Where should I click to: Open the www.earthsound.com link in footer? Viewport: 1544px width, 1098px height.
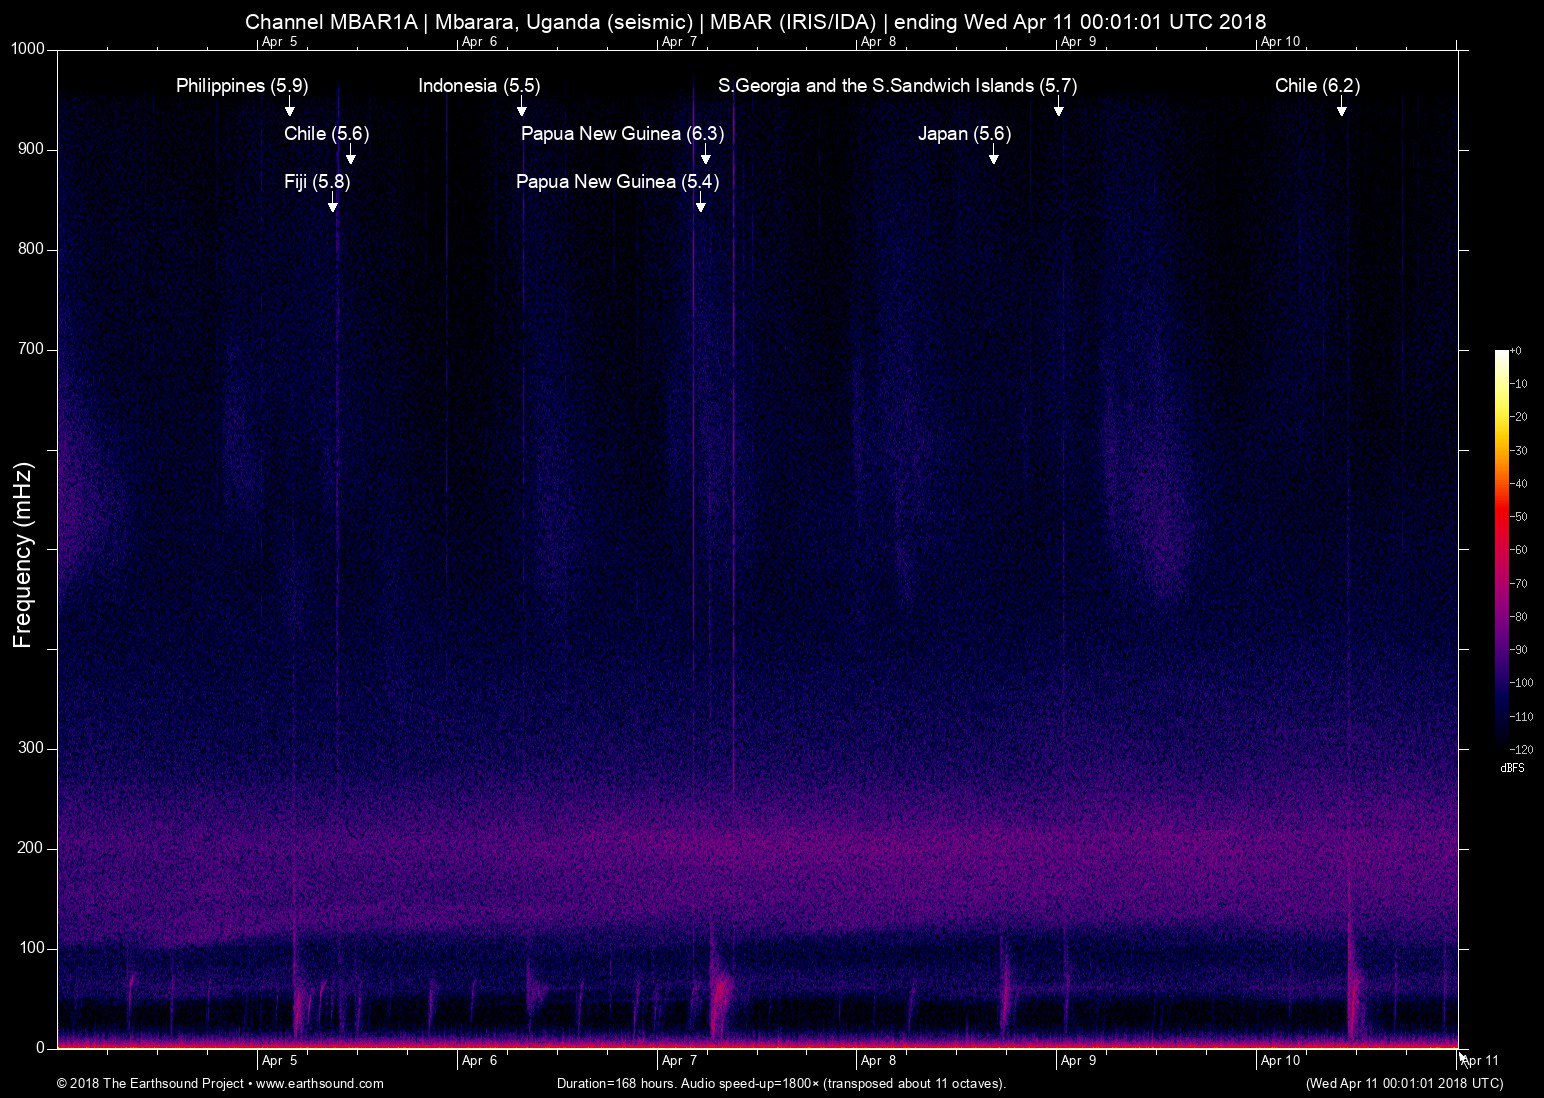(x=320, y=1084)
